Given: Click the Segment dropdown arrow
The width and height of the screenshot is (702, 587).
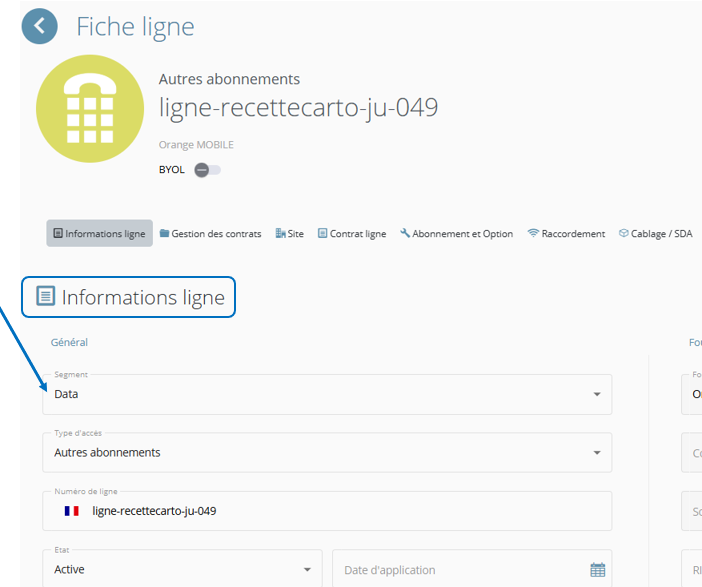Looking at the screenshot, I should point(597,395).
